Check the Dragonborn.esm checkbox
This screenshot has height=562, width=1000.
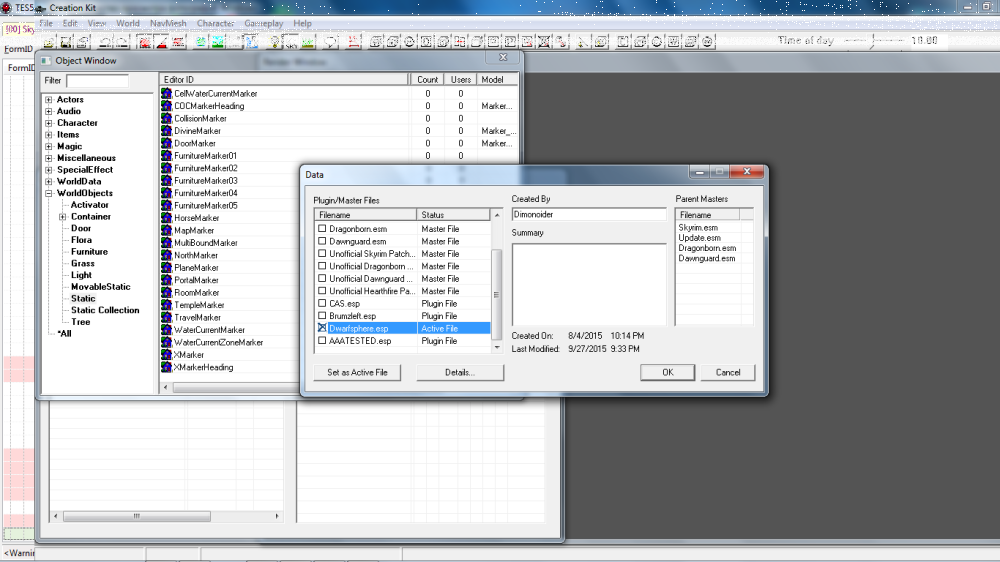[322, 228]
